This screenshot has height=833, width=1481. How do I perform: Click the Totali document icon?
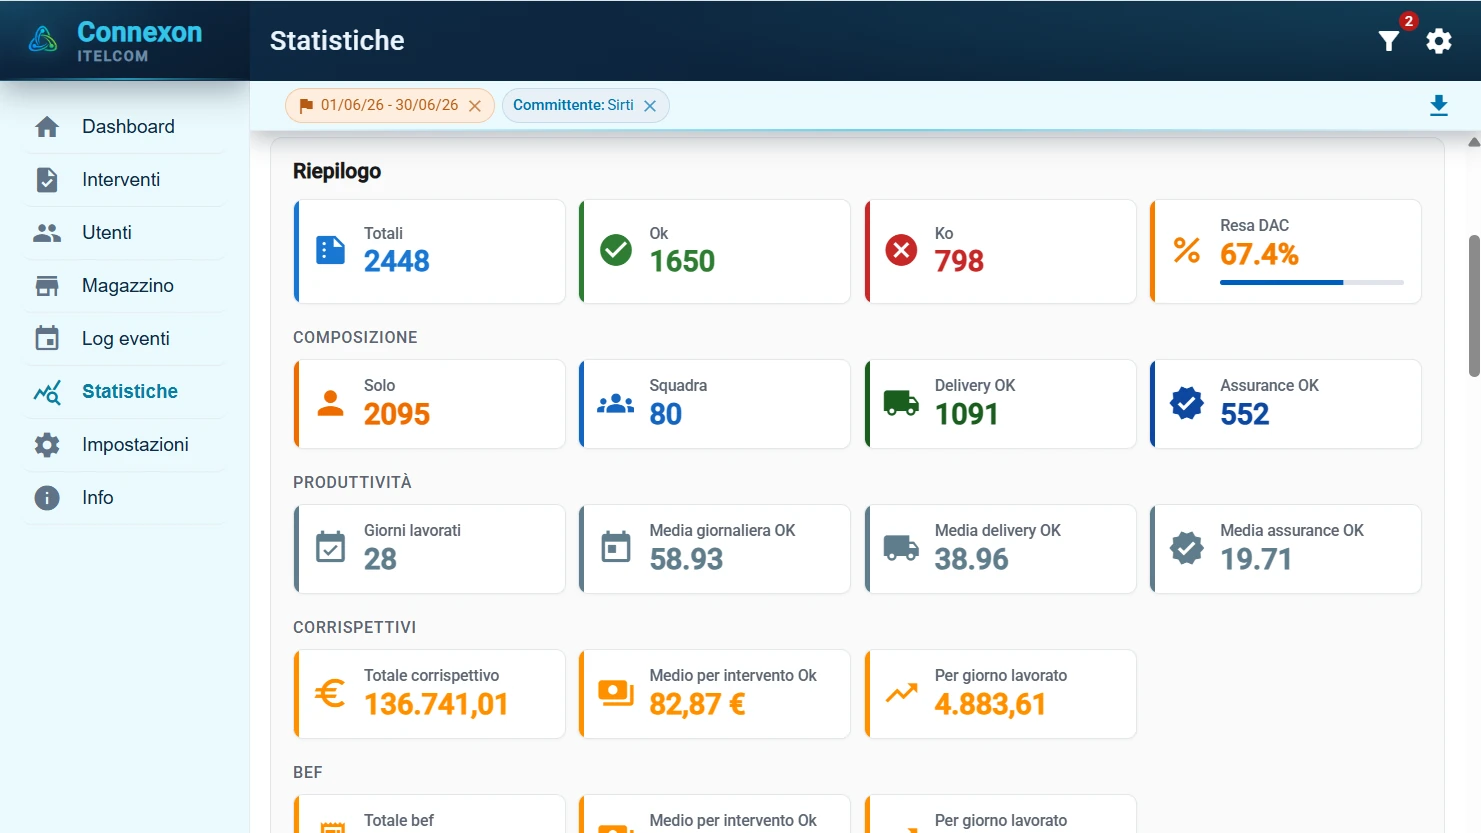click(330, 250)
